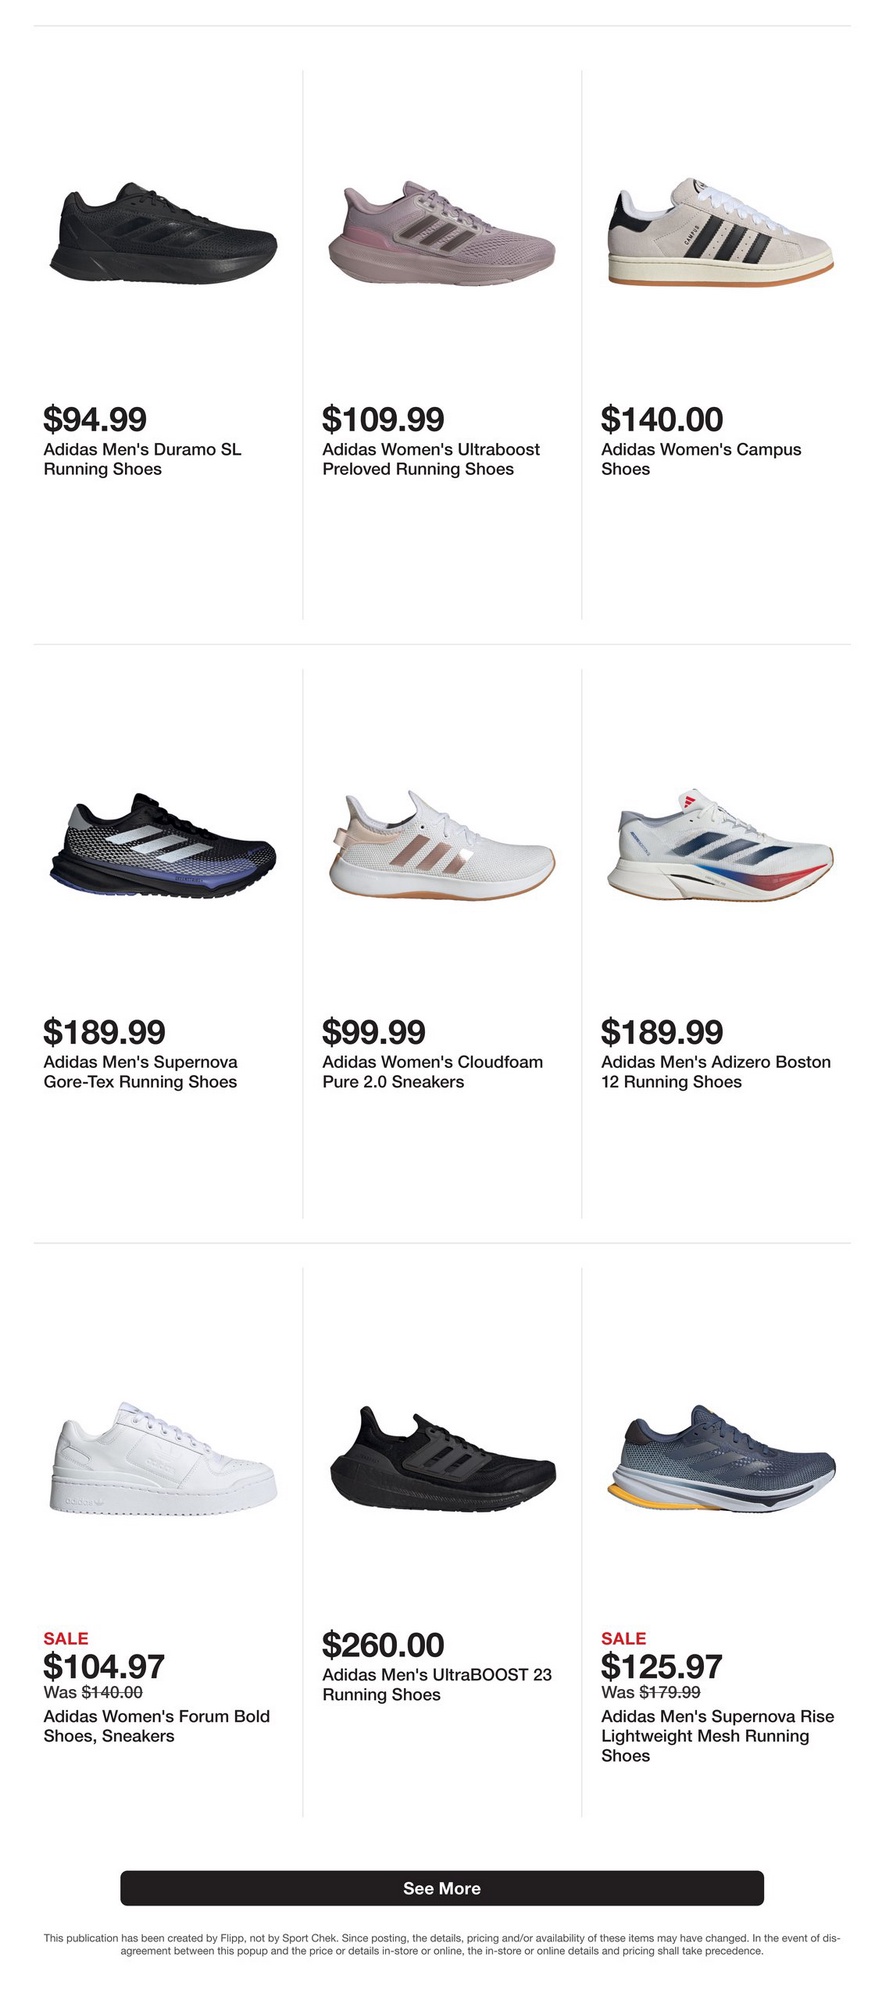Select the purple Ultraboost Preloved shoe photo
Viewport: 885px width, 2000px height.
[442, 234]
